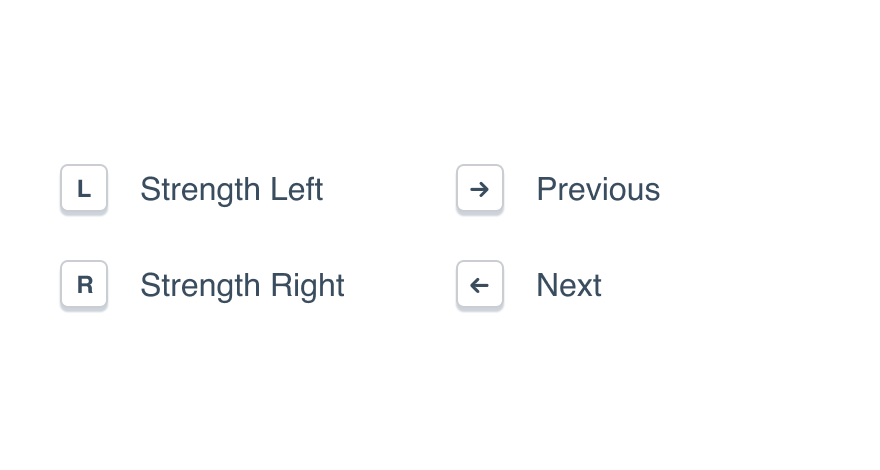Image resolution: width=880 pixels, height=470 pixels.
Task: Activate the Strength Right shortcut text
Action: pos(242,285)
